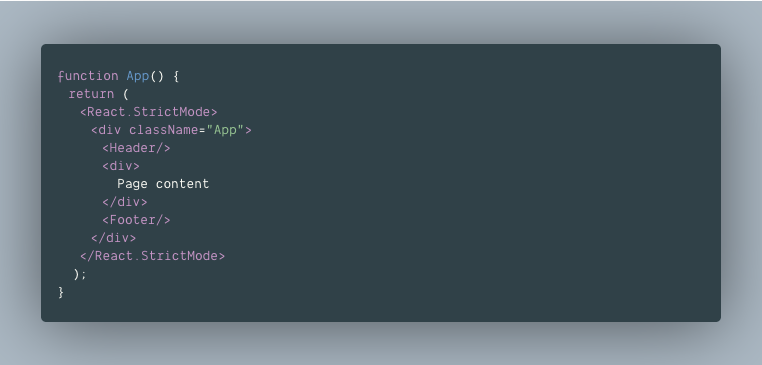Click the inner opening div tag
This screenshot has height=365, width=762.
click(x=121, y=166)
